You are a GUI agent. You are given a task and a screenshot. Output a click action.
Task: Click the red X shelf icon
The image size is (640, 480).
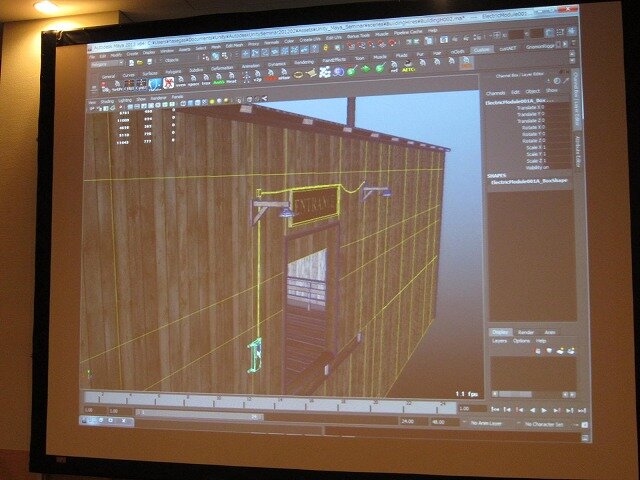[169, 83]
